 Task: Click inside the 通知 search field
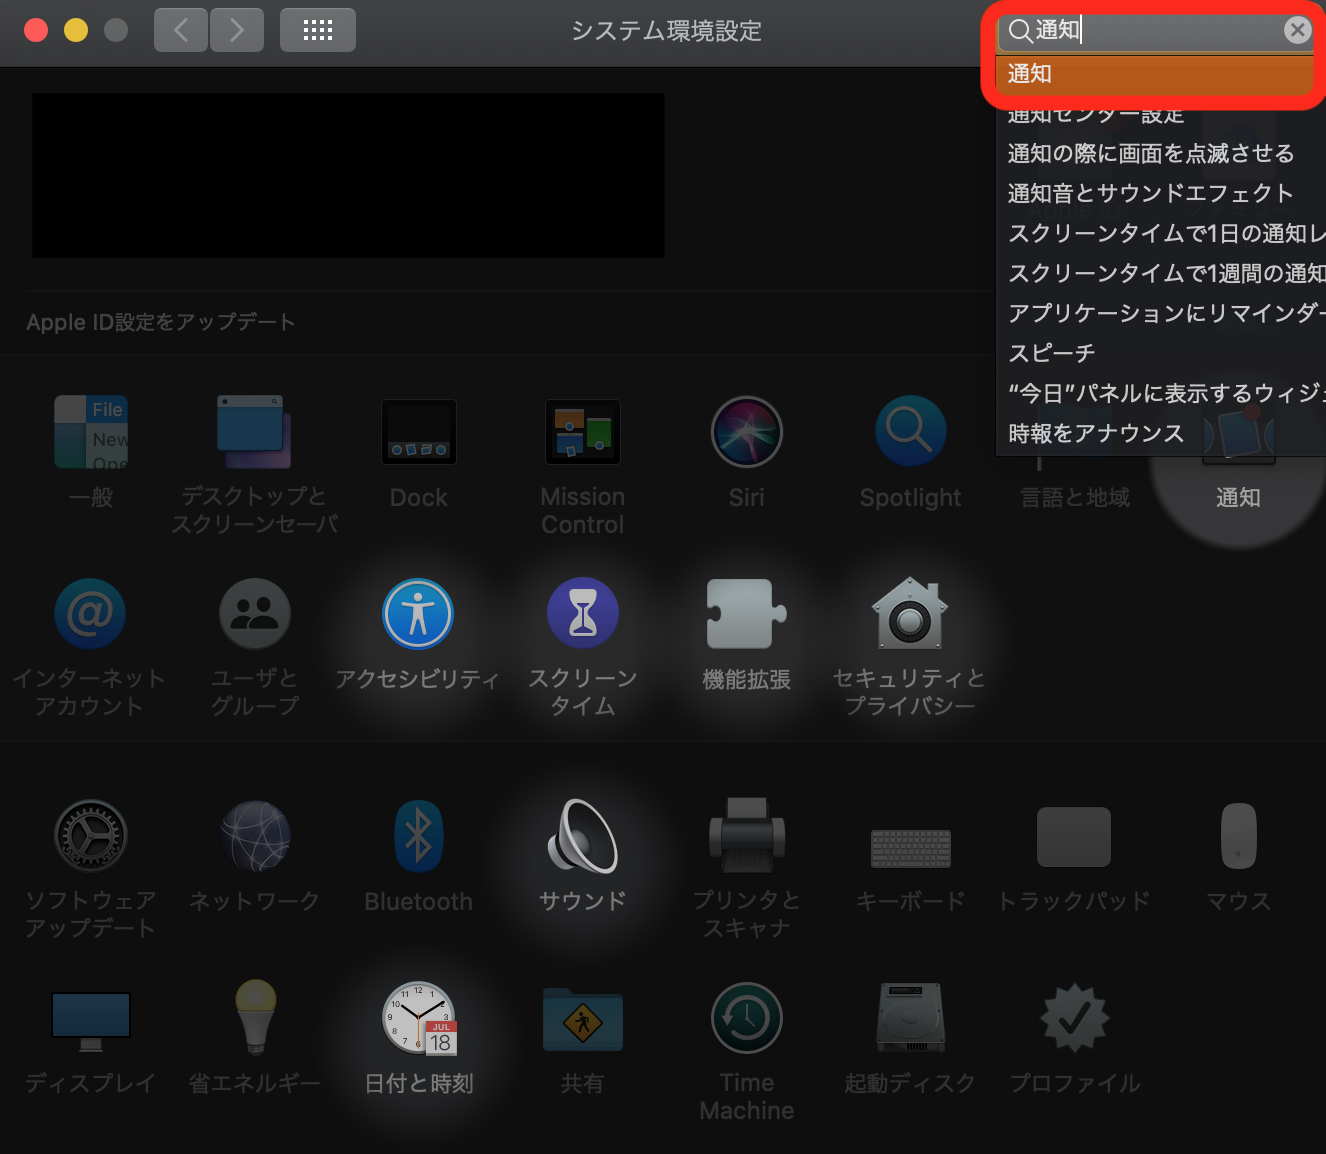pyautogui.click(x=1158, y=30)
